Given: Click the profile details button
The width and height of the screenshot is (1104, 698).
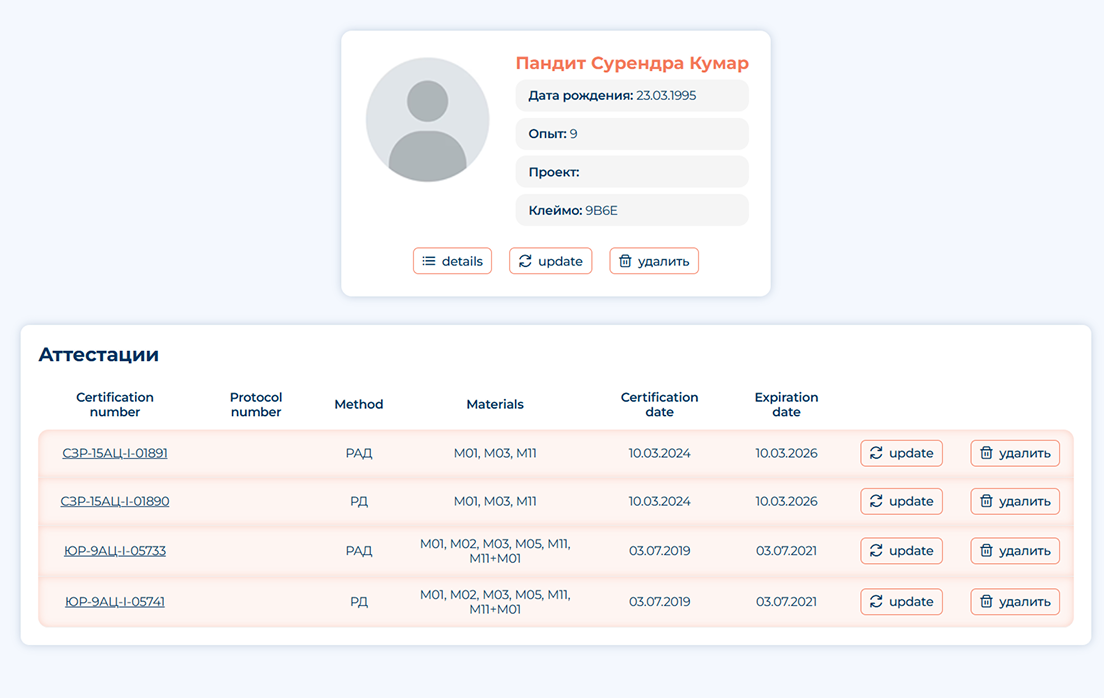Looking at the screenshot, I should pyautogui.click(x=452, y=261).
